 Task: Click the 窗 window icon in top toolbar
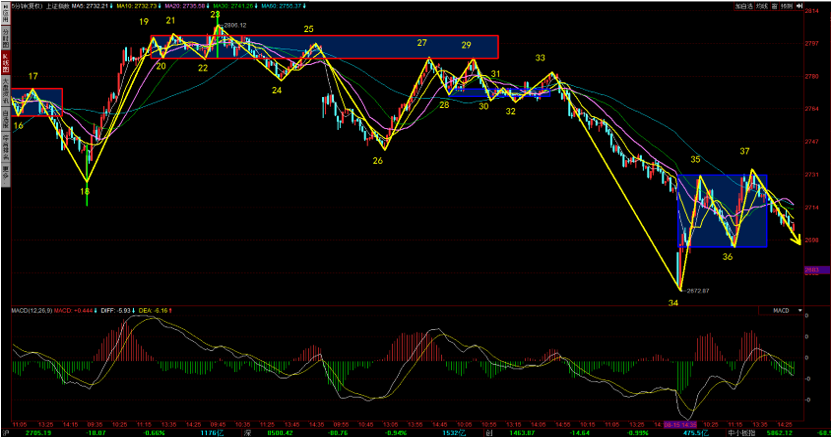(x=776, y=5)
